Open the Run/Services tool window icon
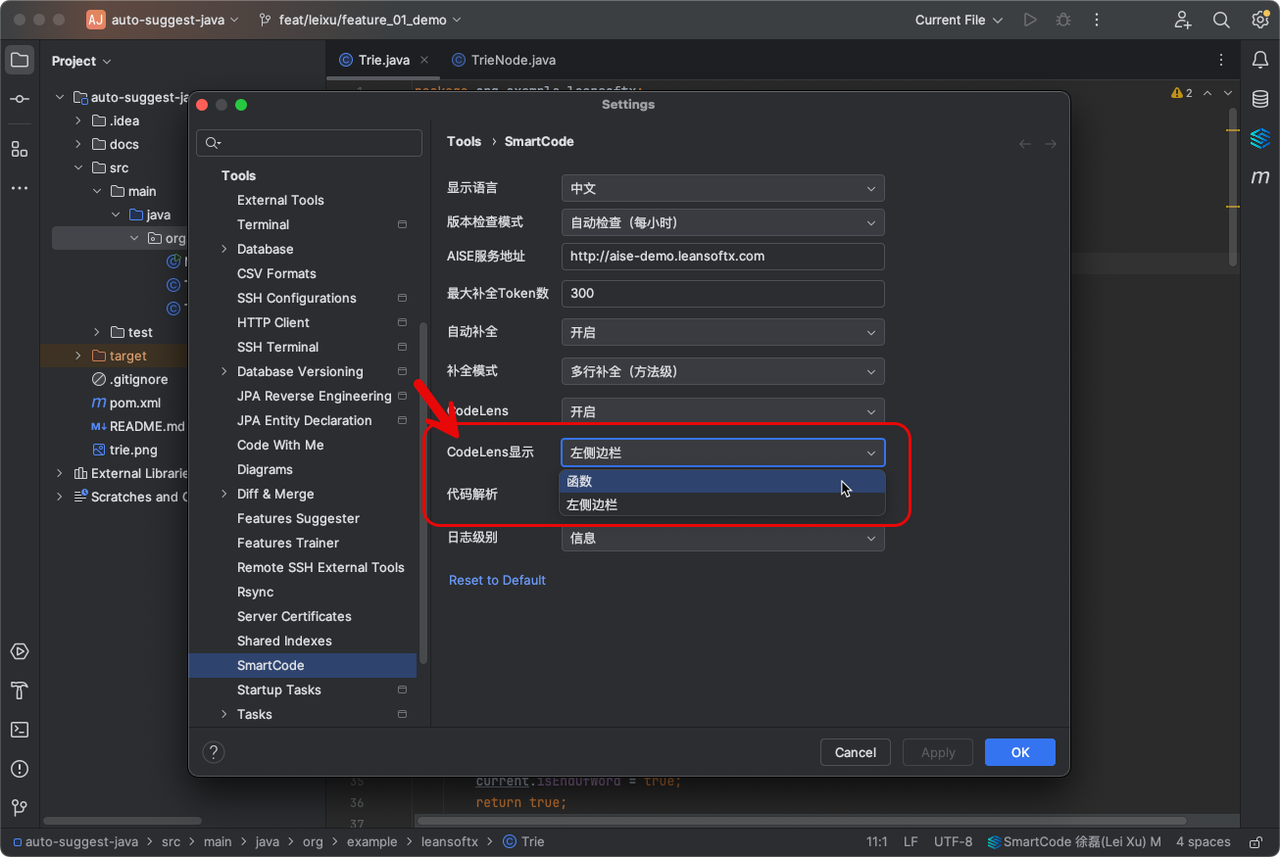Viewport: 1280px width, 857px height. coord(19,651)
